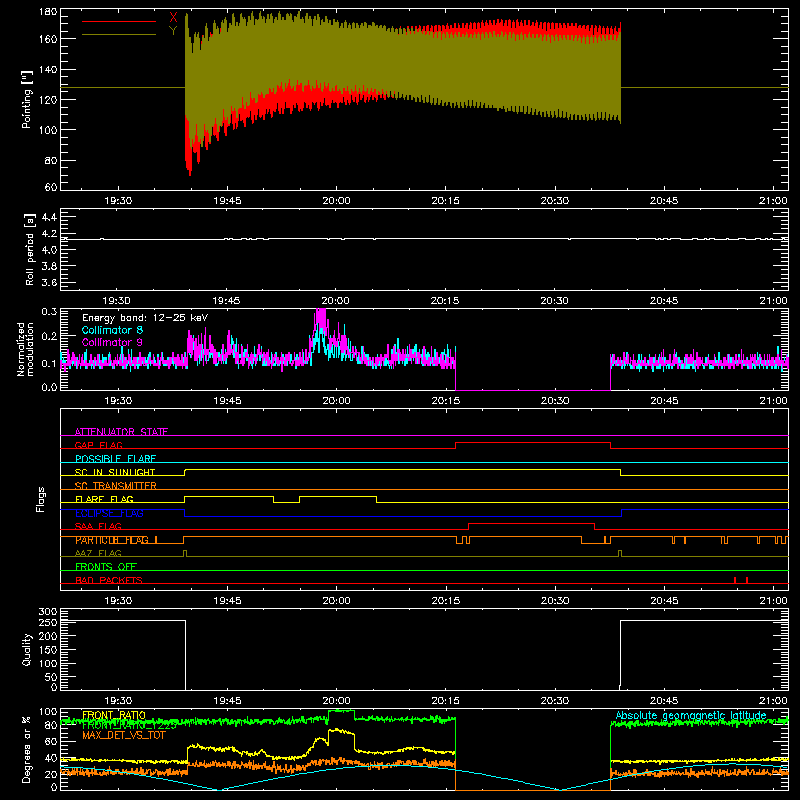Click 20:15 under the Roll period plot

(x=444, y=301)
